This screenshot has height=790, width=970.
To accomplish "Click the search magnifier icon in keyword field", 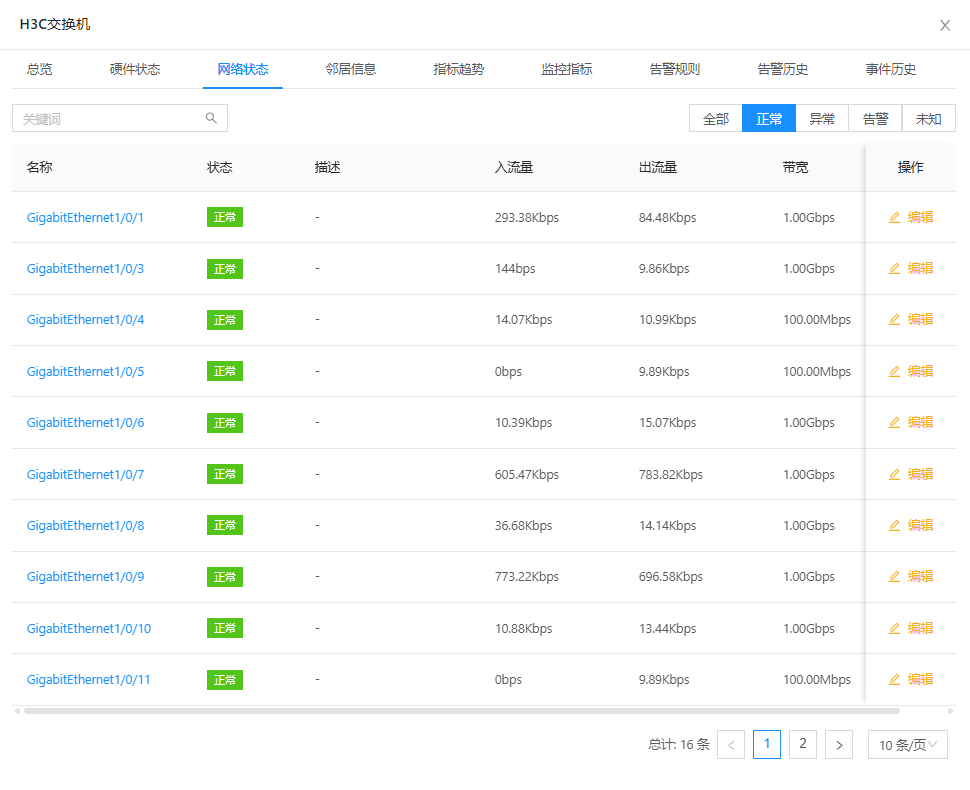I will tap(211, 118).
